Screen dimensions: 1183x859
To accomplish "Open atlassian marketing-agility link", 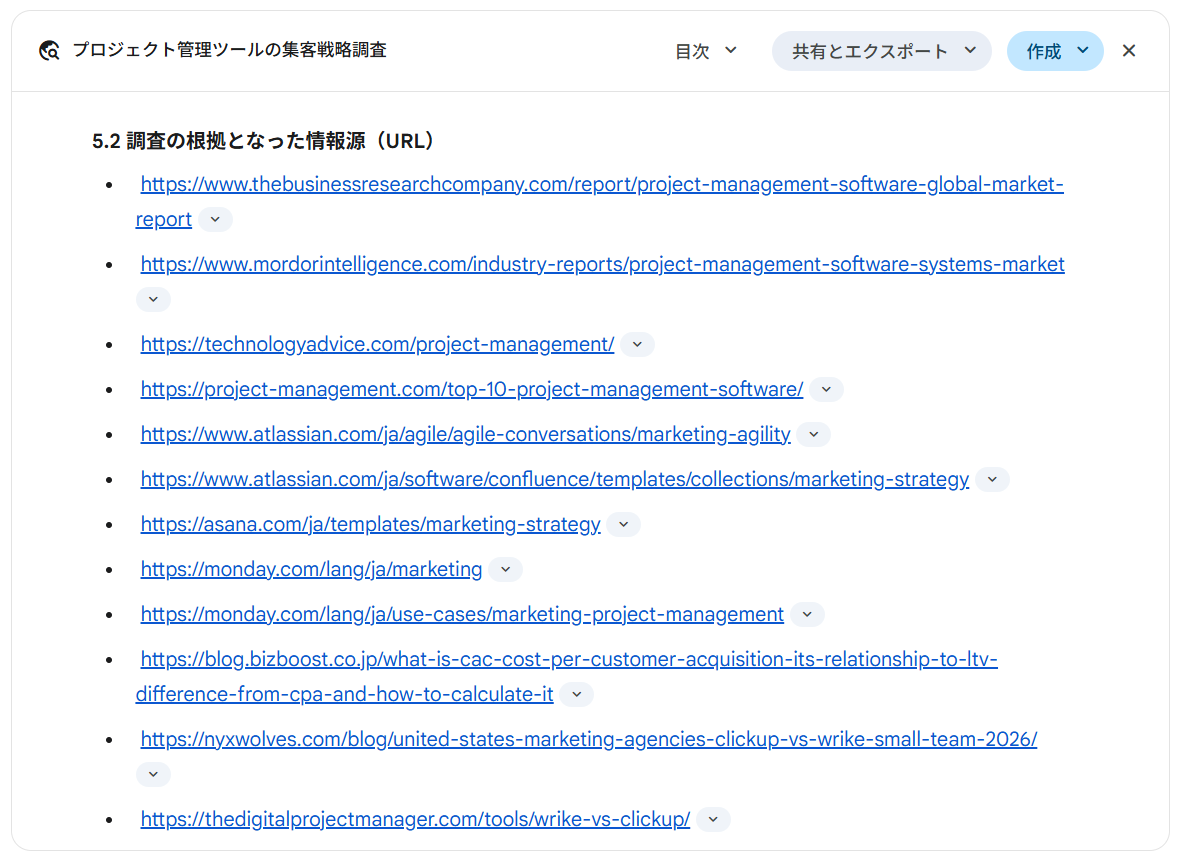I will coord(466,434).
